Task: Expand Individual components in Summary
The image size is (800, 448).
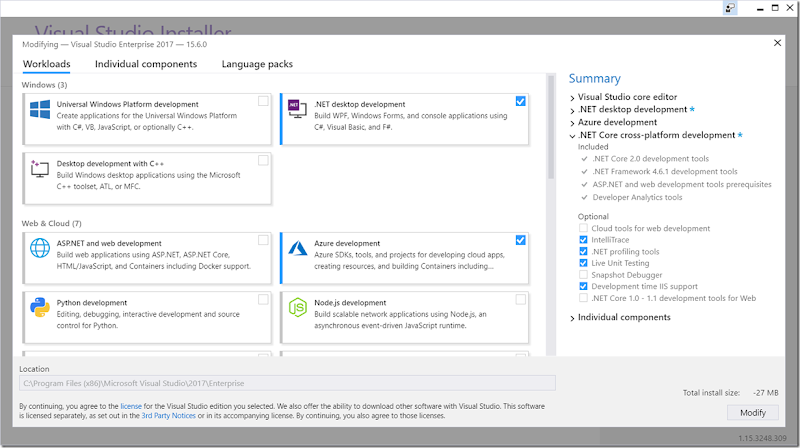Action: (572, 318)
